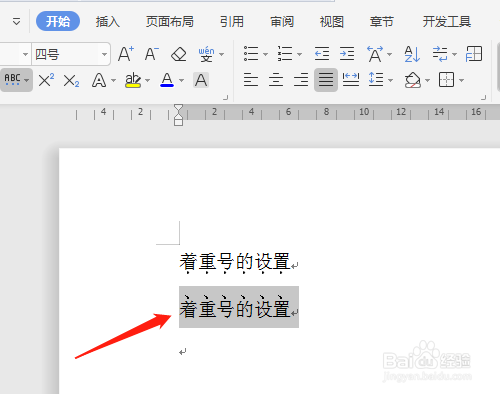Viewport: 500px width, 394px height.
Task: Align text to the right
Action: pos(301,80)
